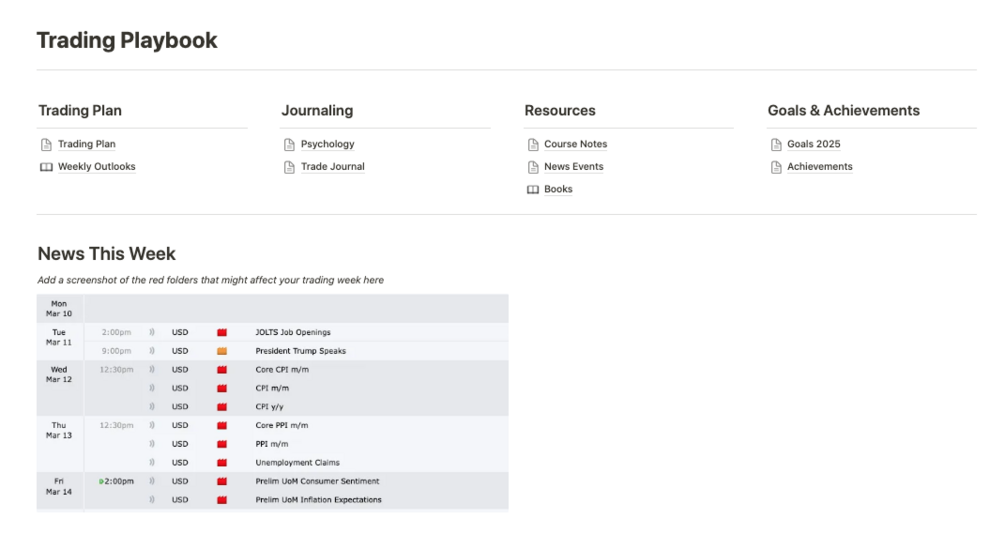Click the Trading Plan page icon
This screenshot has width=1005, height=549.
(46, 144)
